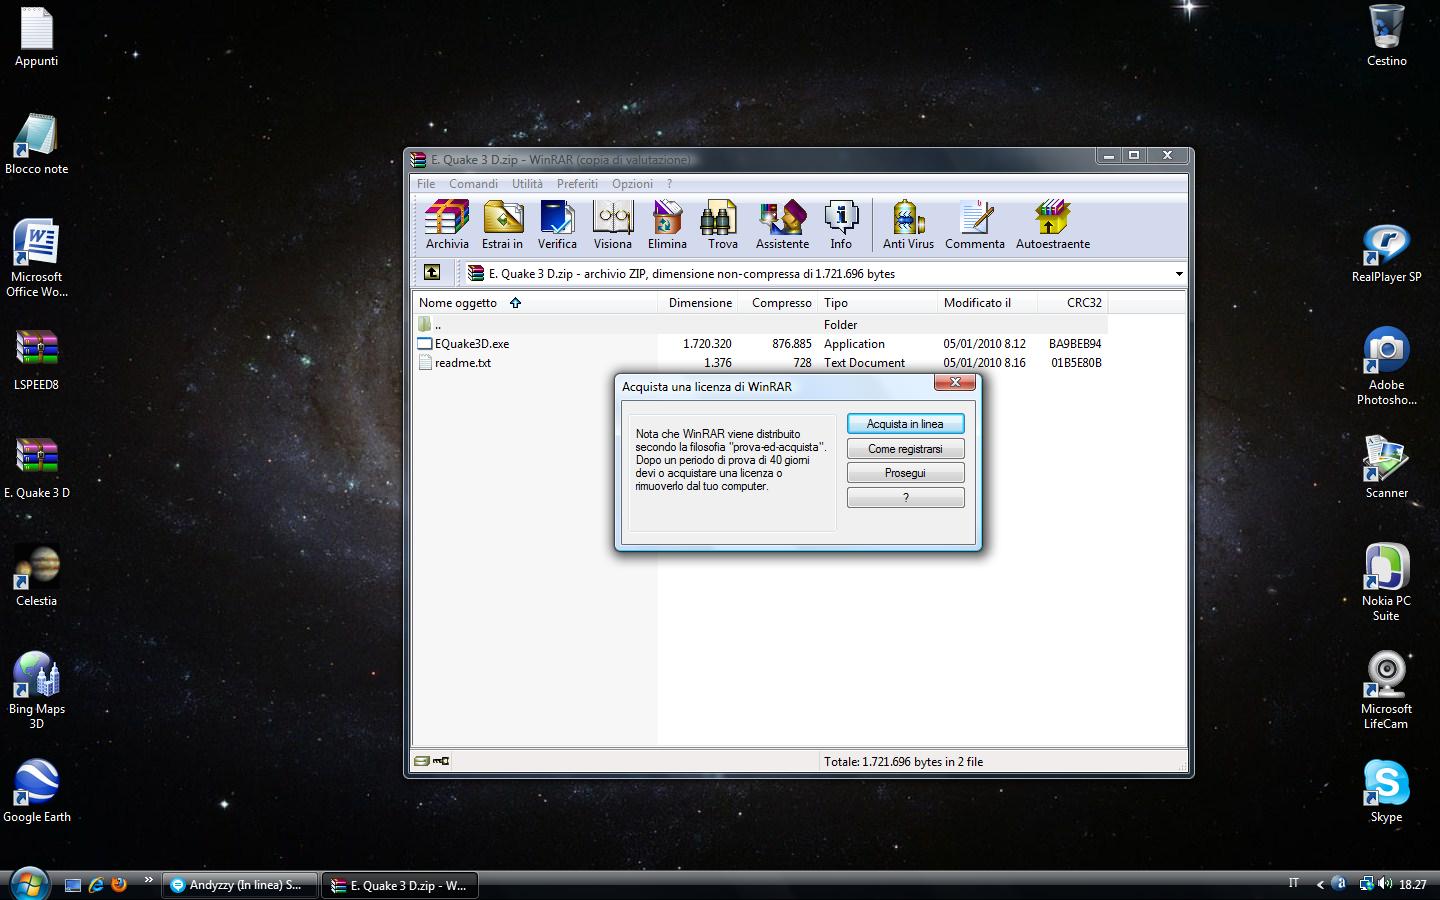Screen dimensions: 1440x900
Task: Create Autoestraente SFX archive icon
Action: coord(1053,224)
